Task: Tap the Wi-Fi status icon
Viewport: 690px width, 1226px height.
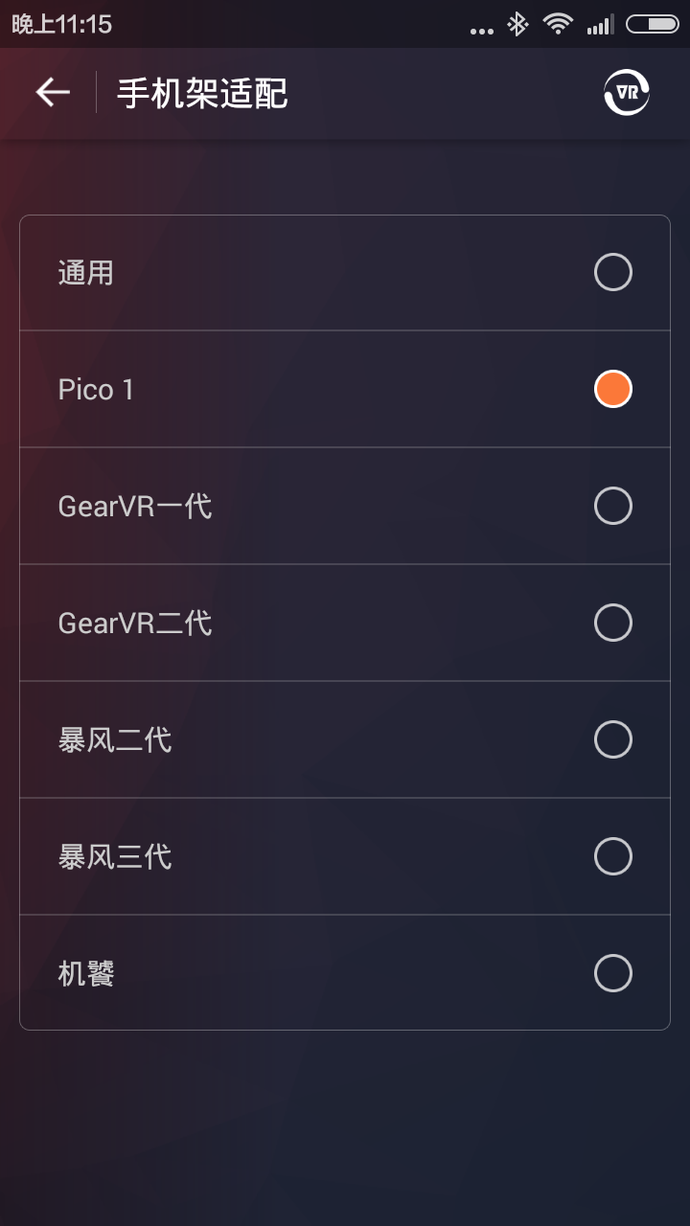Action: click(x=557, y=24)
